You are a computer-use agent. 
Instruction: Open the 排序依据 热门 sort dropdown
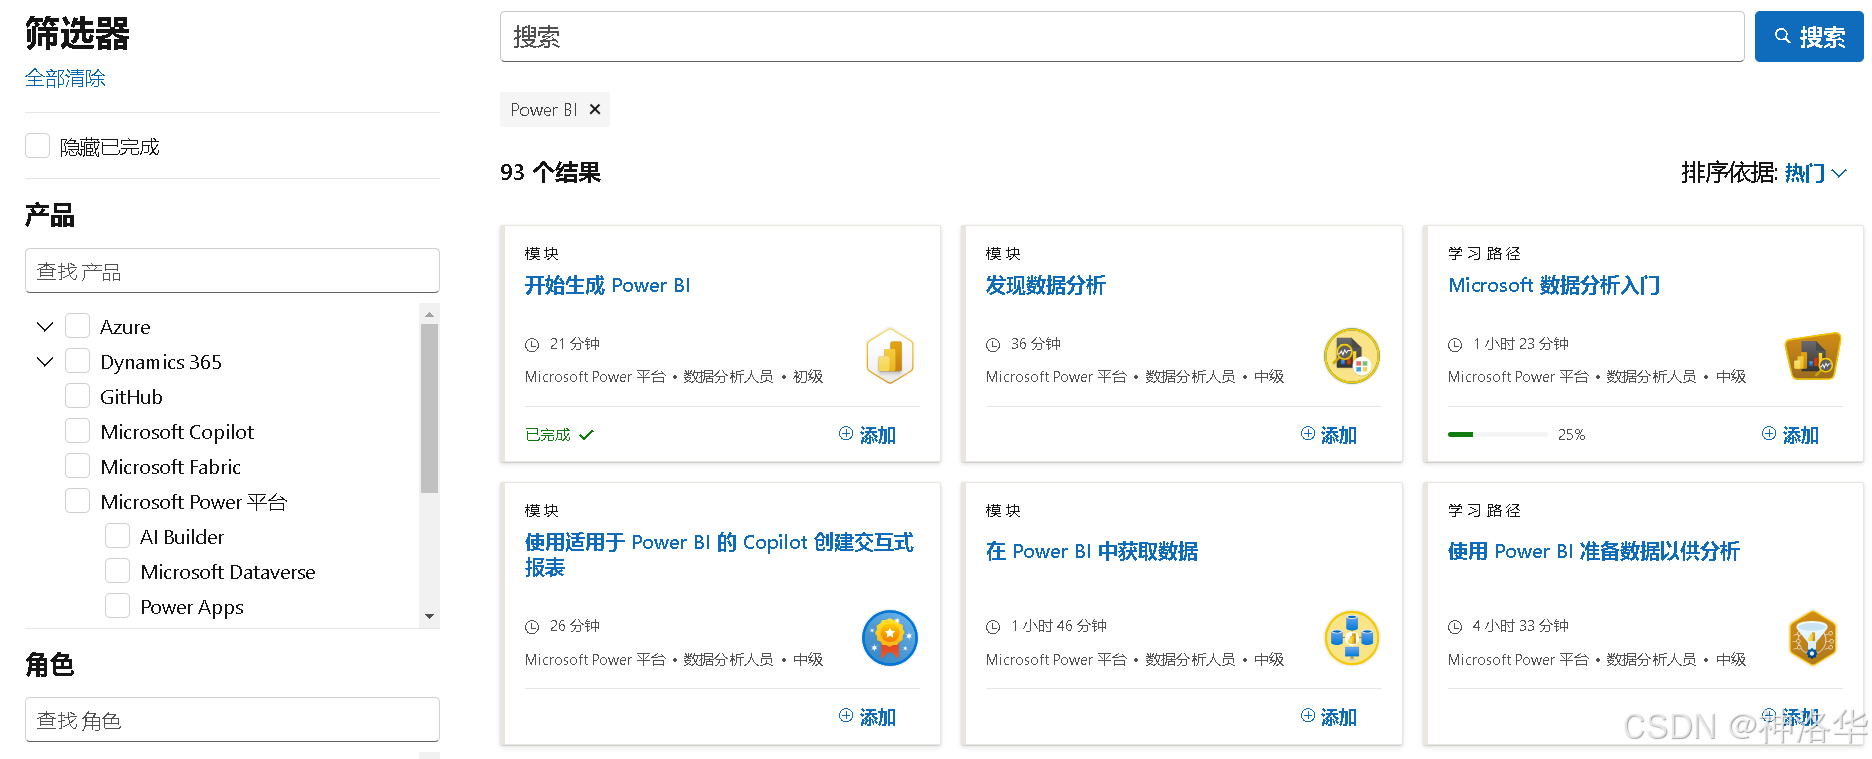[1815, 173]
